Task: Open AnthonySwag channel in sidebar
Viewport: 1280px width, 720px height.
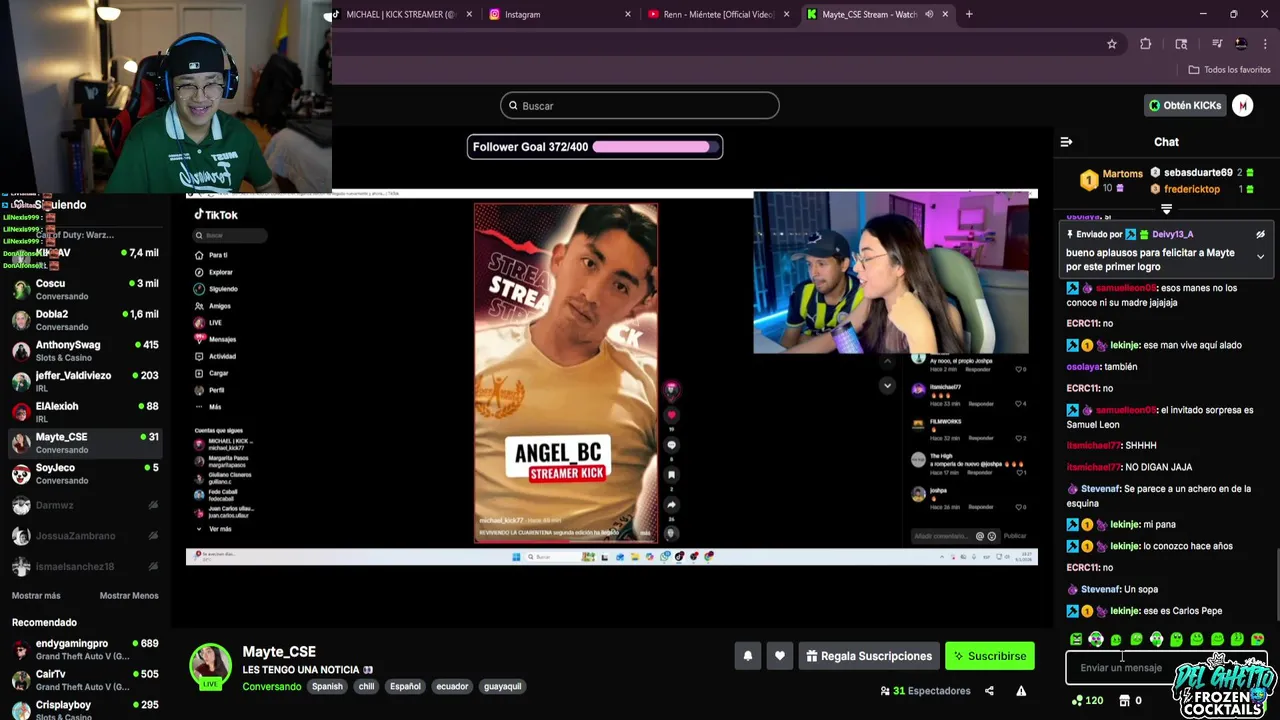Action: [x=85, y=351]
